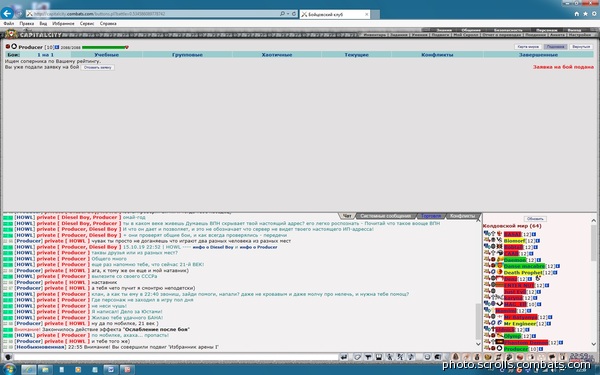The width and height of the screenshot is (600, 375).
Task: Click the Biomorf name in the player list
Action: (x=514, y=241)
